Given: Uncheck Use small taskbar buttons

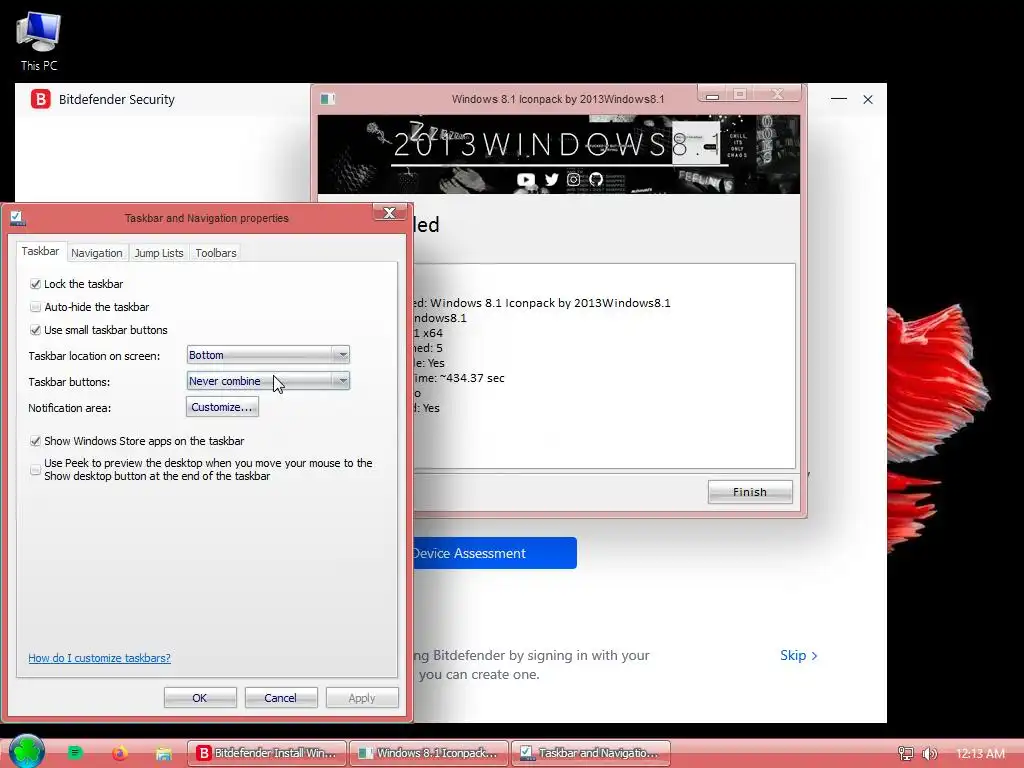Looking at the screenshot, I should (35, 330).
